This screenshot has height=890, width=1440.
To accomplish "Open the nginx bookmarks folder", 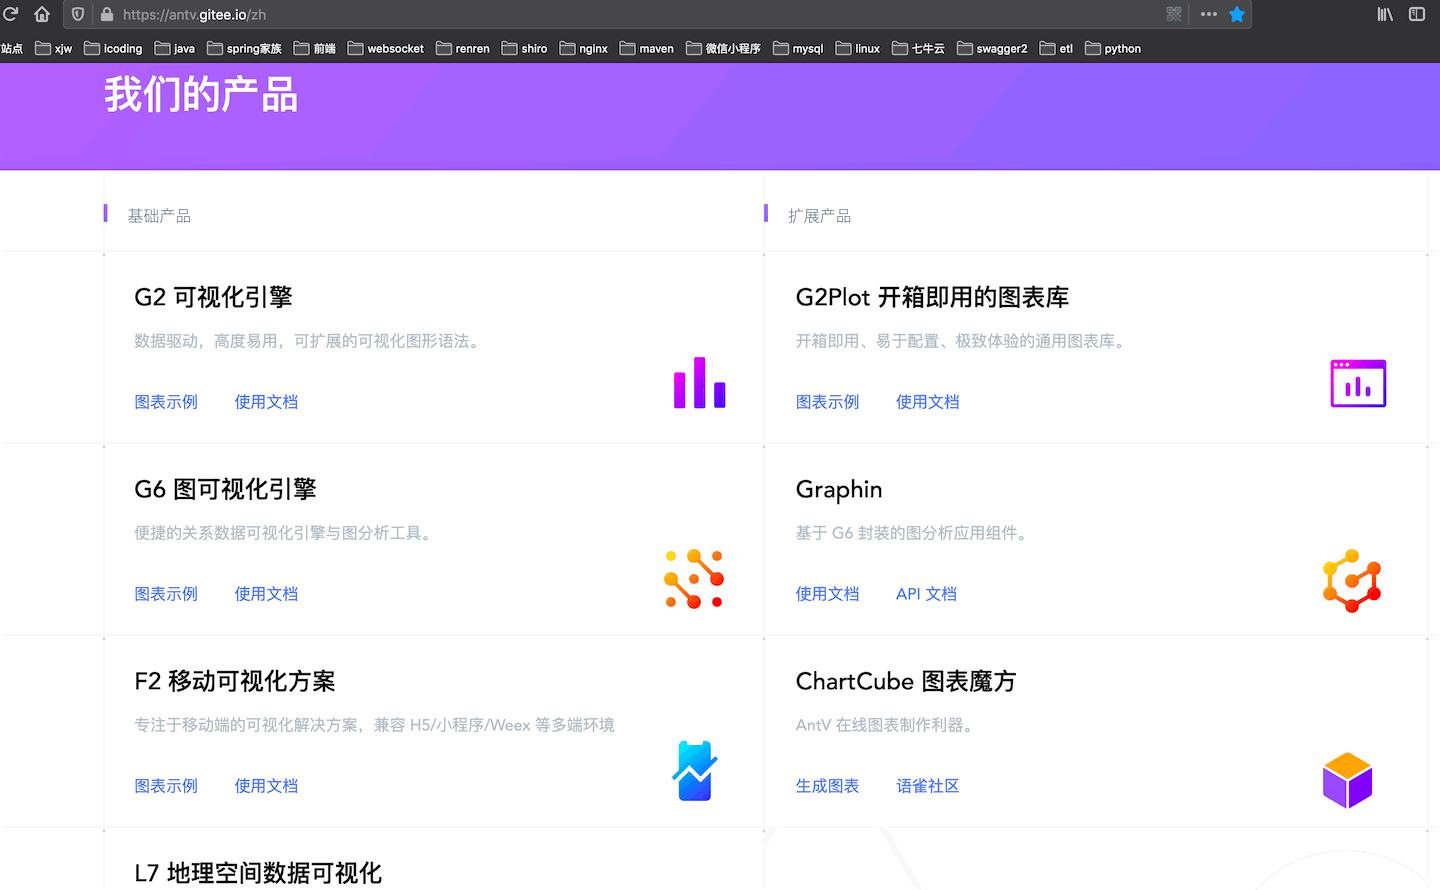I will pos(584,48).
